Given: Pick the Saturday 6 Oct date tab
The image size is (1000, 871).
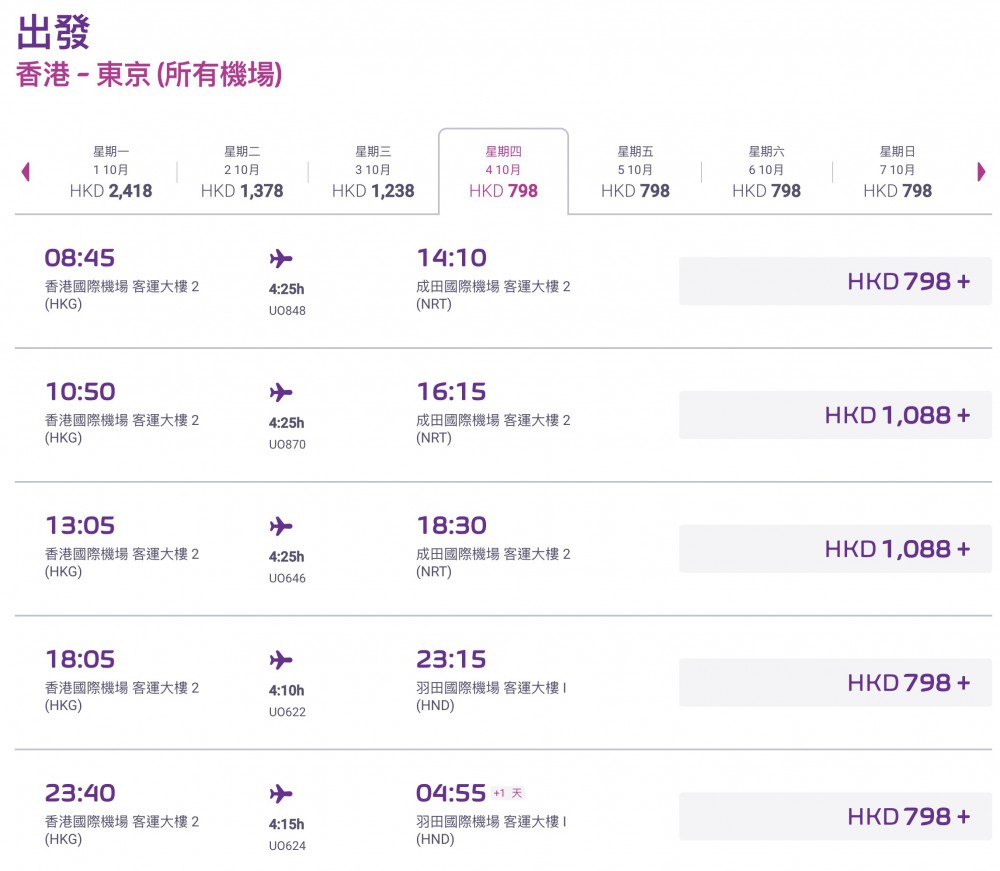Looking at the screenshot, I should [x=766, y=172].
